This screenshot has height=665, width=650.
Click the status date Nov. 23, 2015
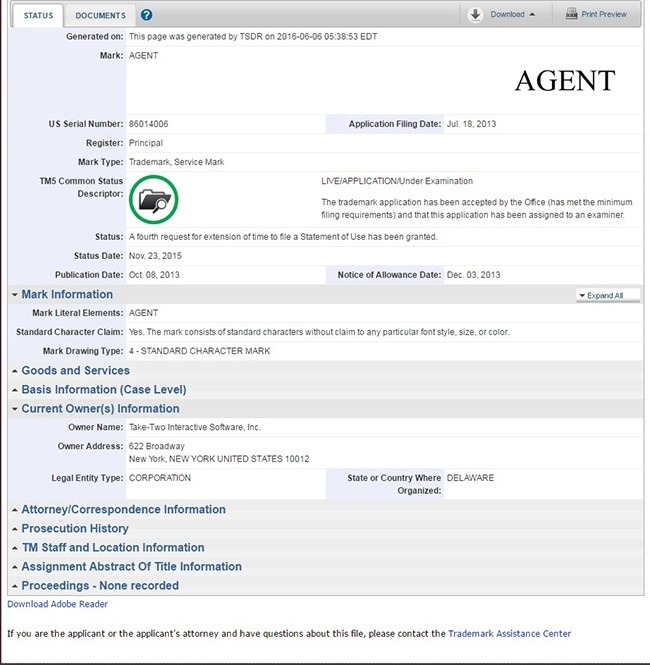[155, 256]
